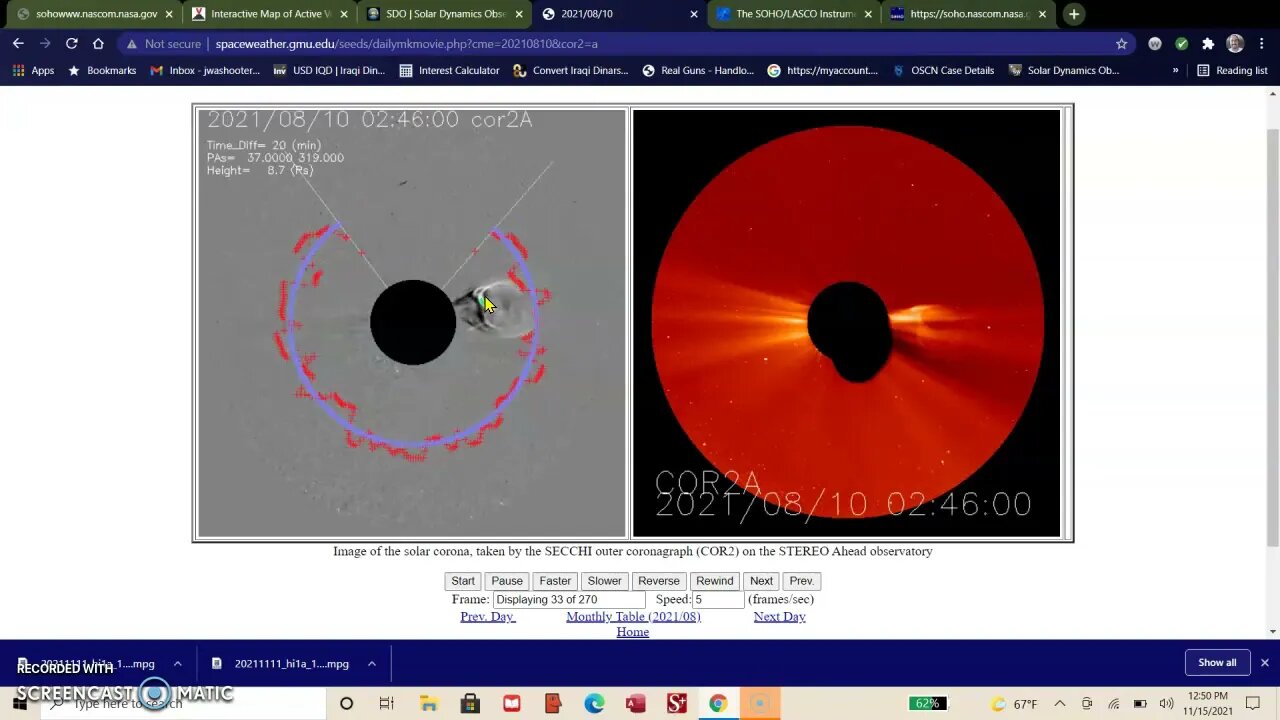Open the USD IQD Iraqi Dinar bookmark

point(328,71)
